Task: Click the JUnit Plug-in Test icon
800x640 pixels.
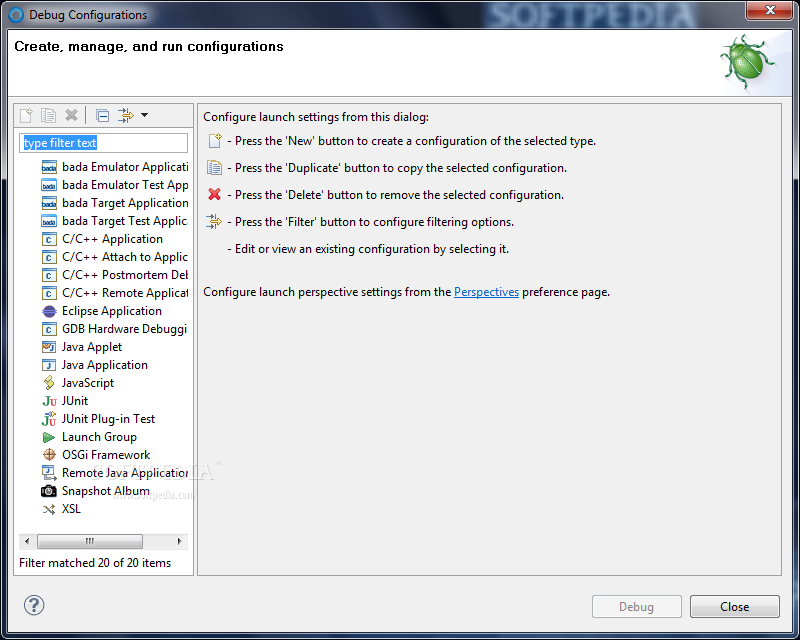Action: pos(49,419)
